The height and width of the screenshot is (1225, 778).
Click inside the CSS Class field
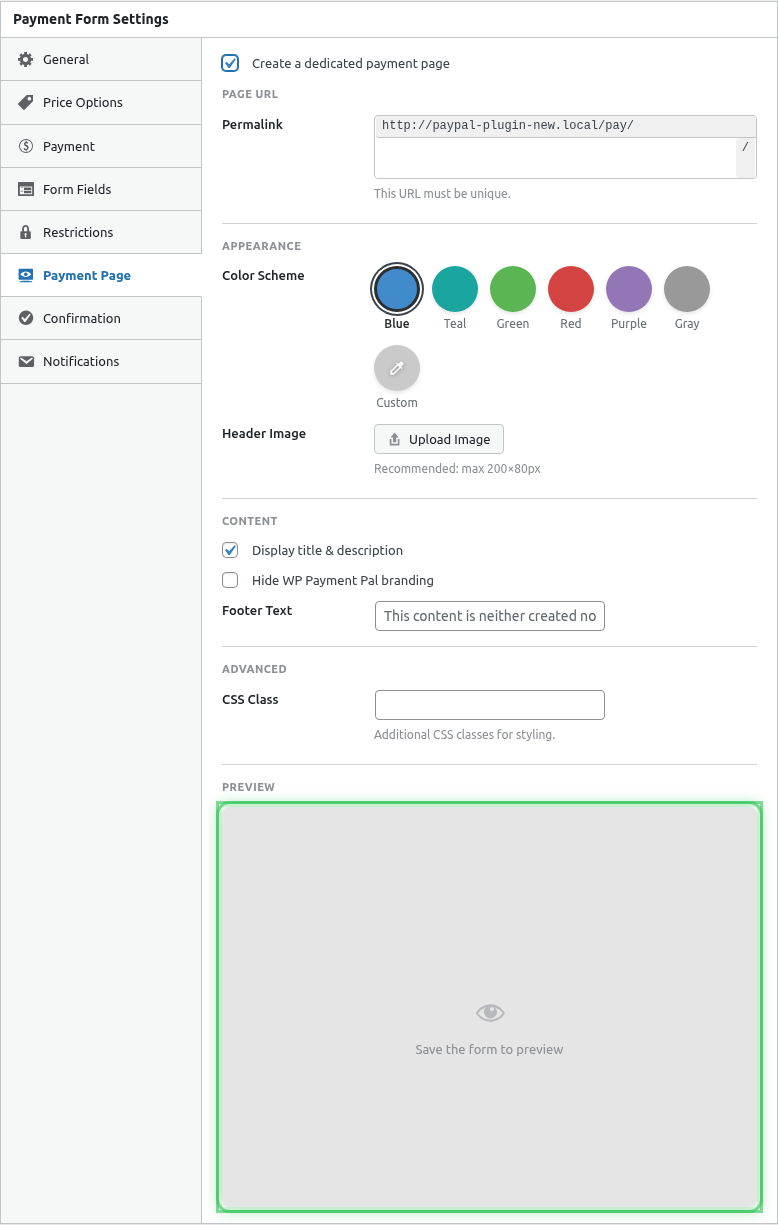click(489, 705)
